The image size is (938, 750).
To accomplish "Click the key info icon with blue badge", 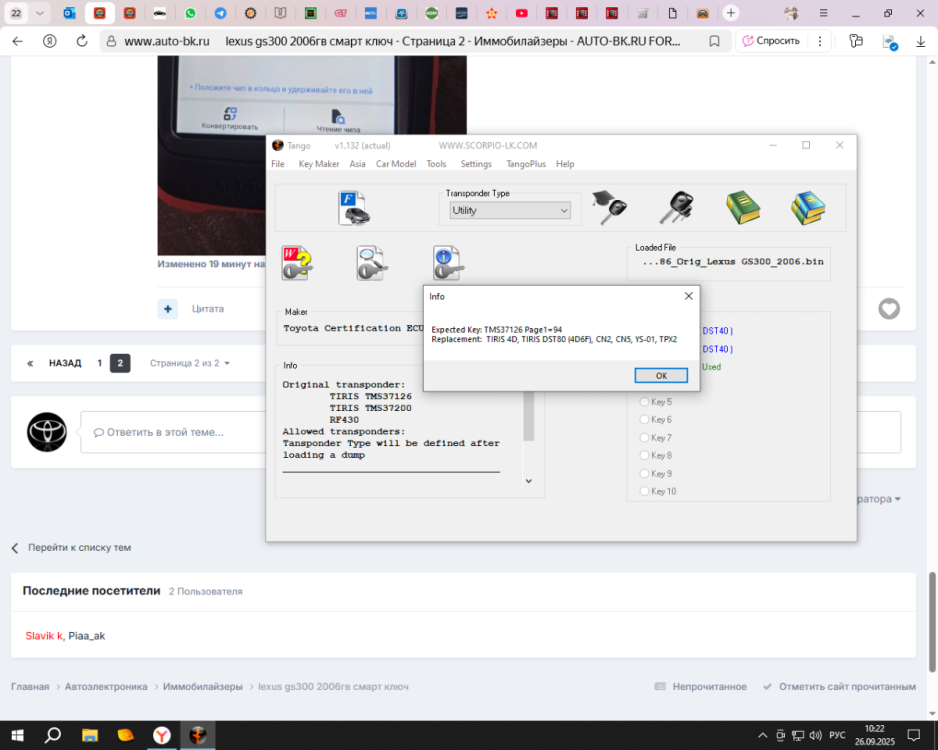I will [447, 263].
